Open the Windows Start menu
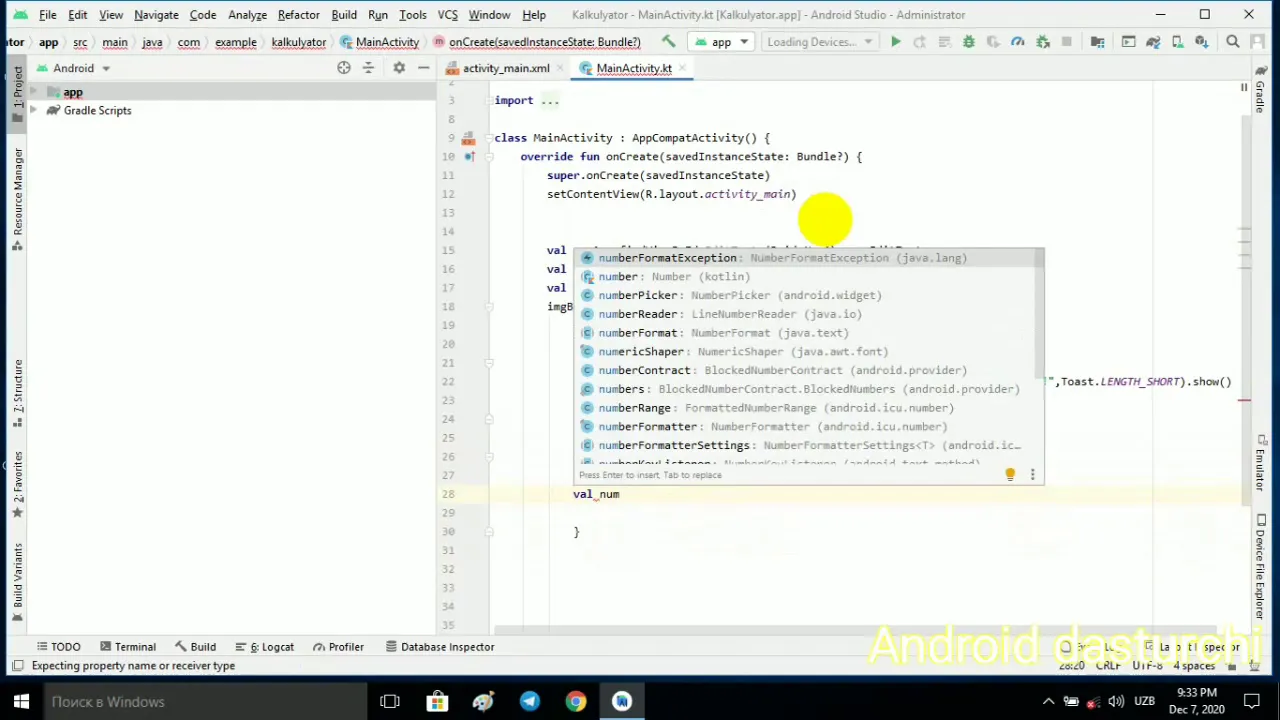This screenshot has width=1280, height=720. point(21,702)
